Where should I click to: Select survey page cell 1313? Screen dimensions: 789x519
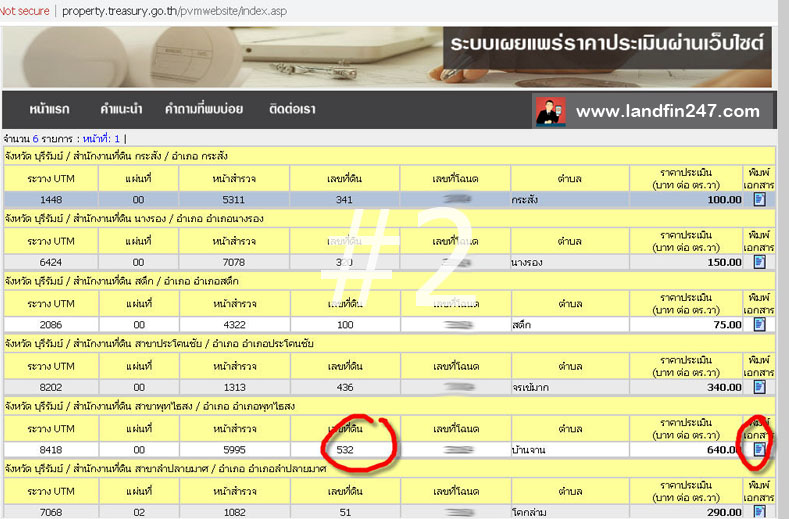pos(234,387)
